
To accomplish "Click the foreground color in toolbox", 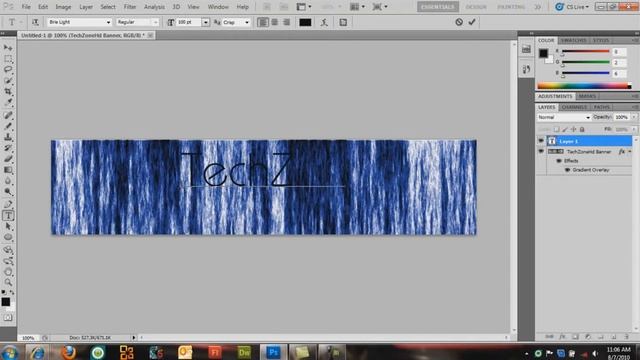I will 6,302.
